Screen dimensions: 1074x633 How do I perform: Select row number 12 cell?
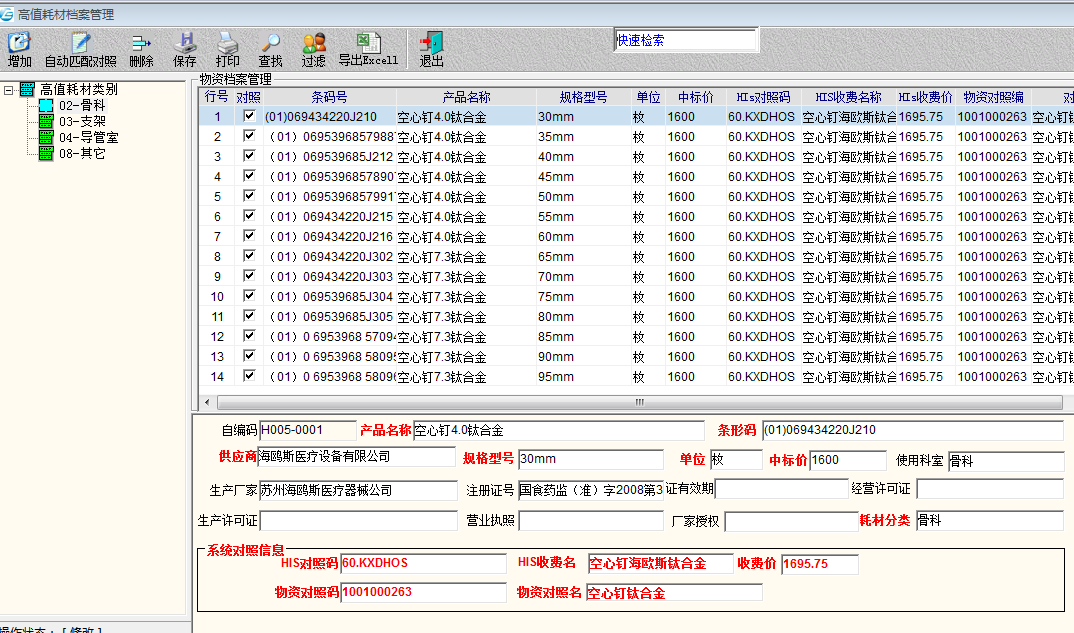217,337
